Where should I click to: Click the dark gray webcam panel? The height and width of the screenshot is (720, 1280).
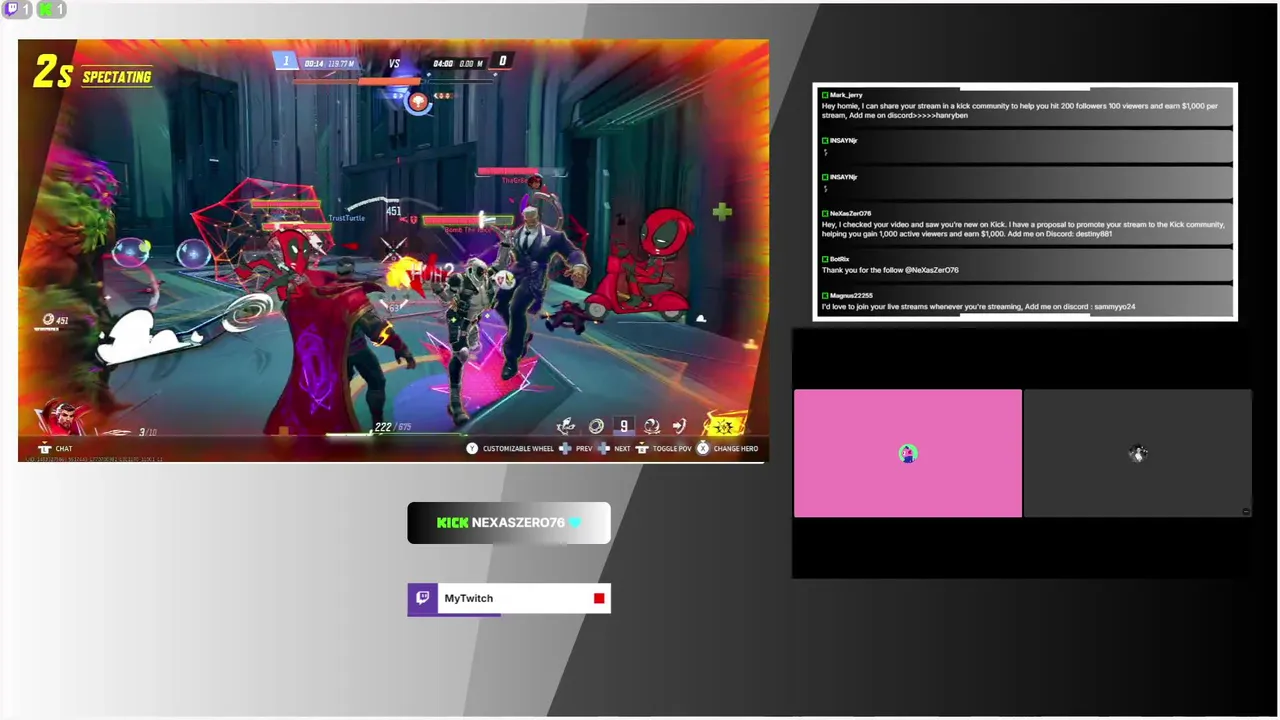1137,453
